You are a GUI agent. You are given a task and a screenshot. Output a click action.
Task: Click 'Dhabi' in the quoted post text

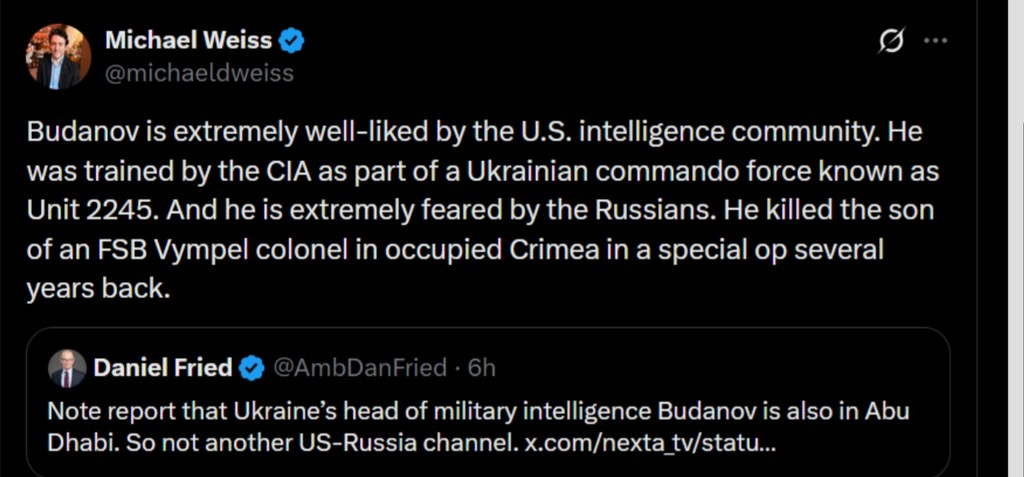(x=77, y=441)
